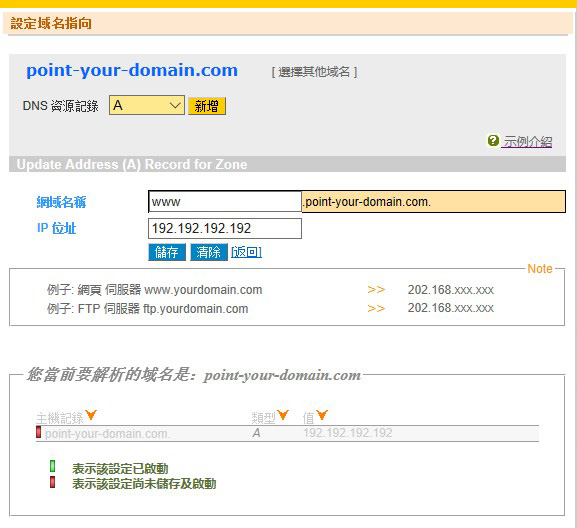This screenshot has width=577, height=528.
Task: Click the orange sort arrow beside 類型
Action: click(283, 415)
